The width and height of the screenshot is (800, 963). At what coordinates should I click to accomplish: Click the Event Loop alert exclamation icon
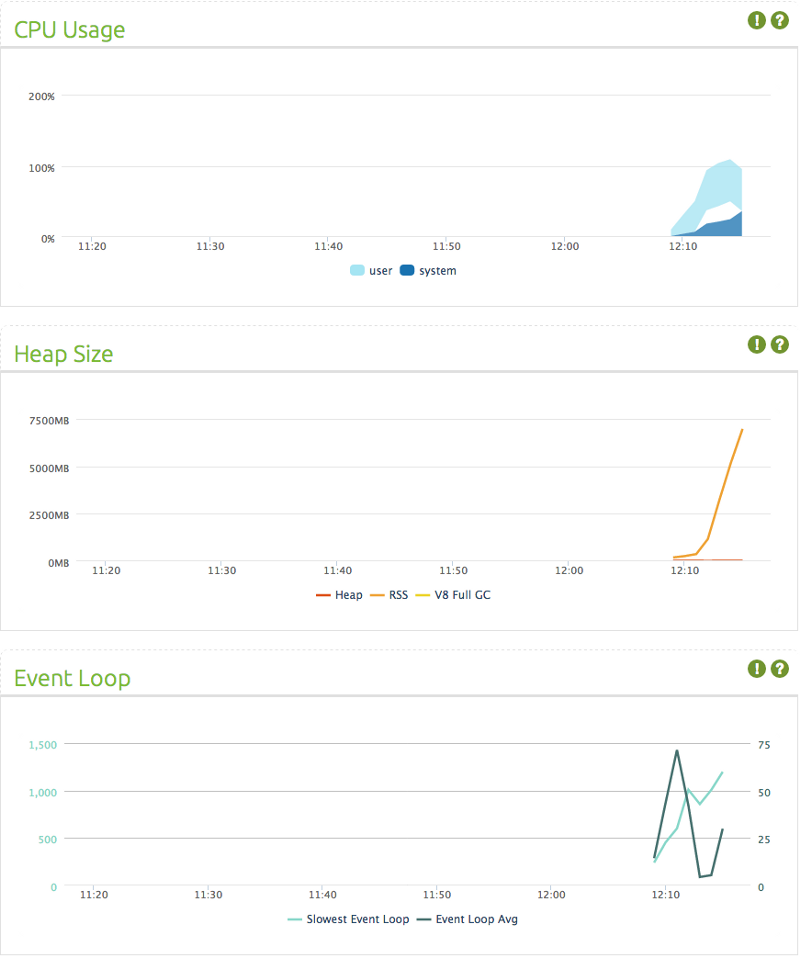(x=756, y=669)
